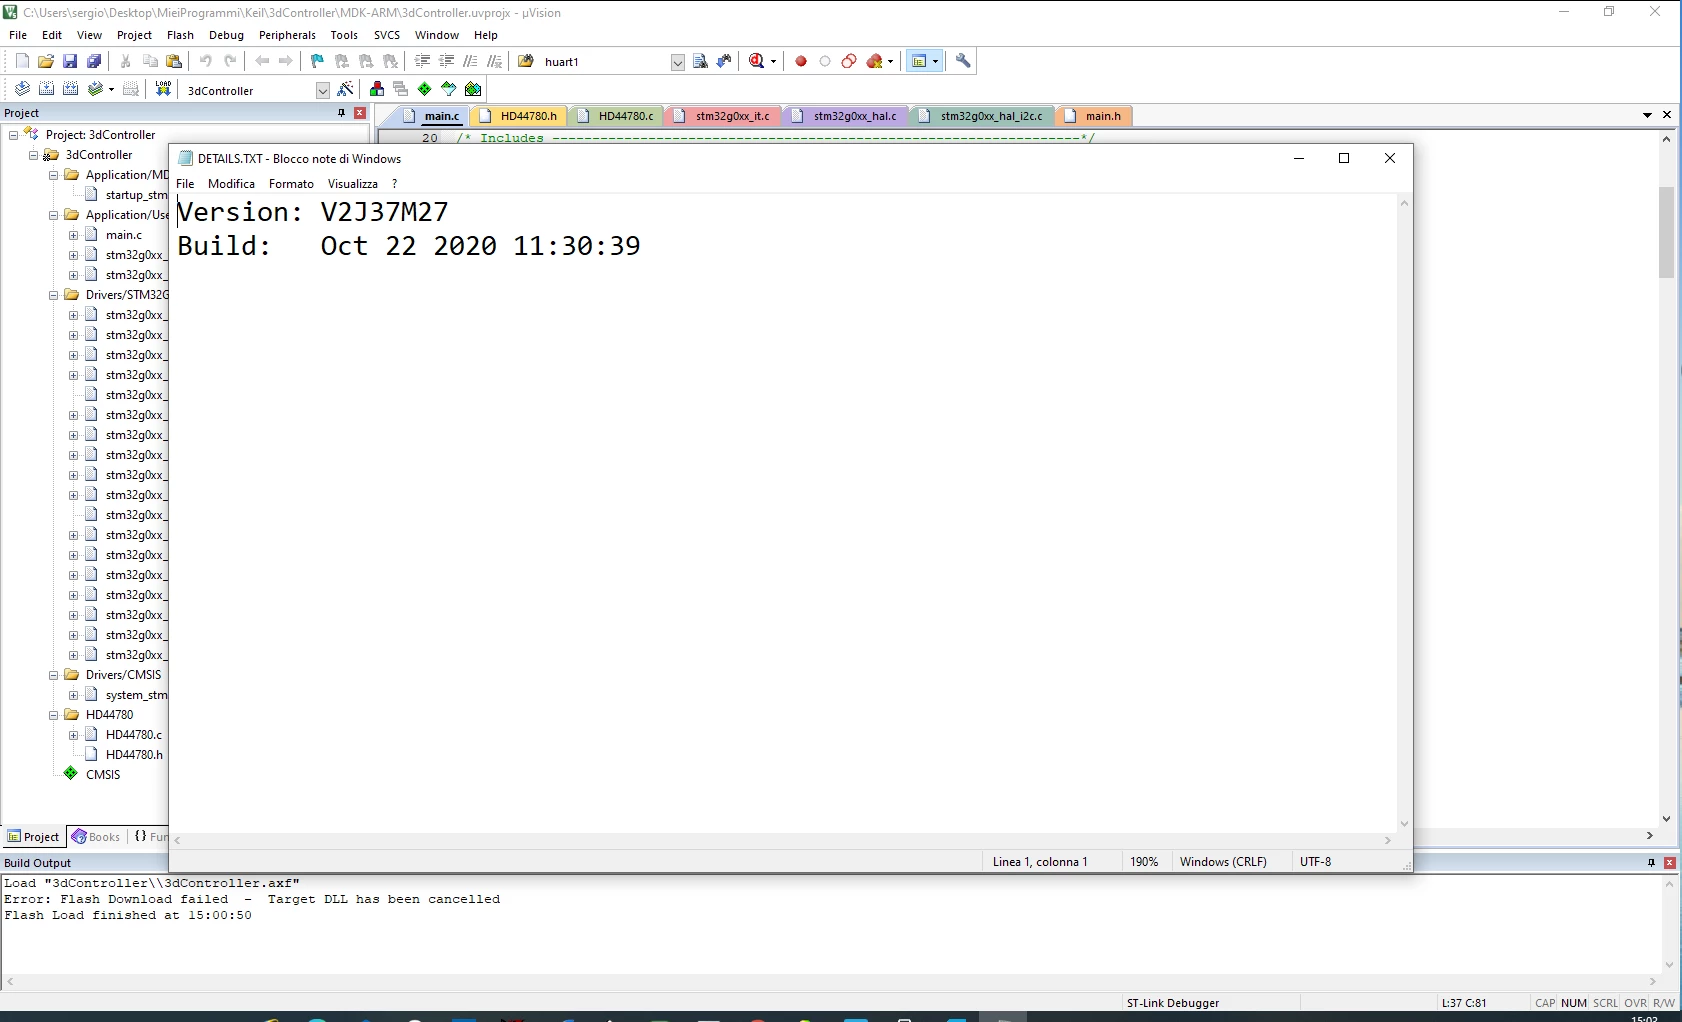Close the Project panel

360,113
